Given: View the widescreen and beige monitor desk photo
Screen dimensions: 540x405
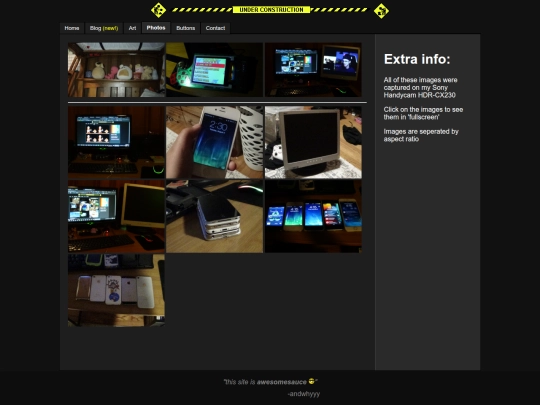Looking at the screenshot, I should pyautogui.click(x=116, y=216).
